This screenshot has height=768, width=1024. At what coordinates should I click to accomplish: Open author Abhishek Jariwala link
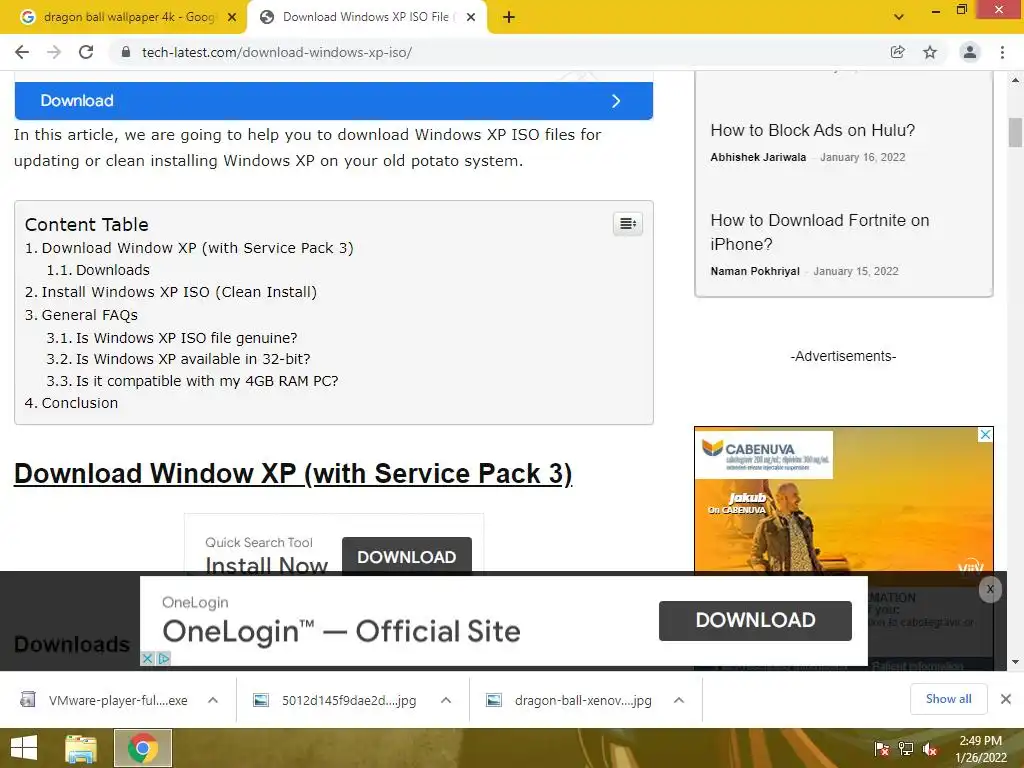[x=758, y=157]
